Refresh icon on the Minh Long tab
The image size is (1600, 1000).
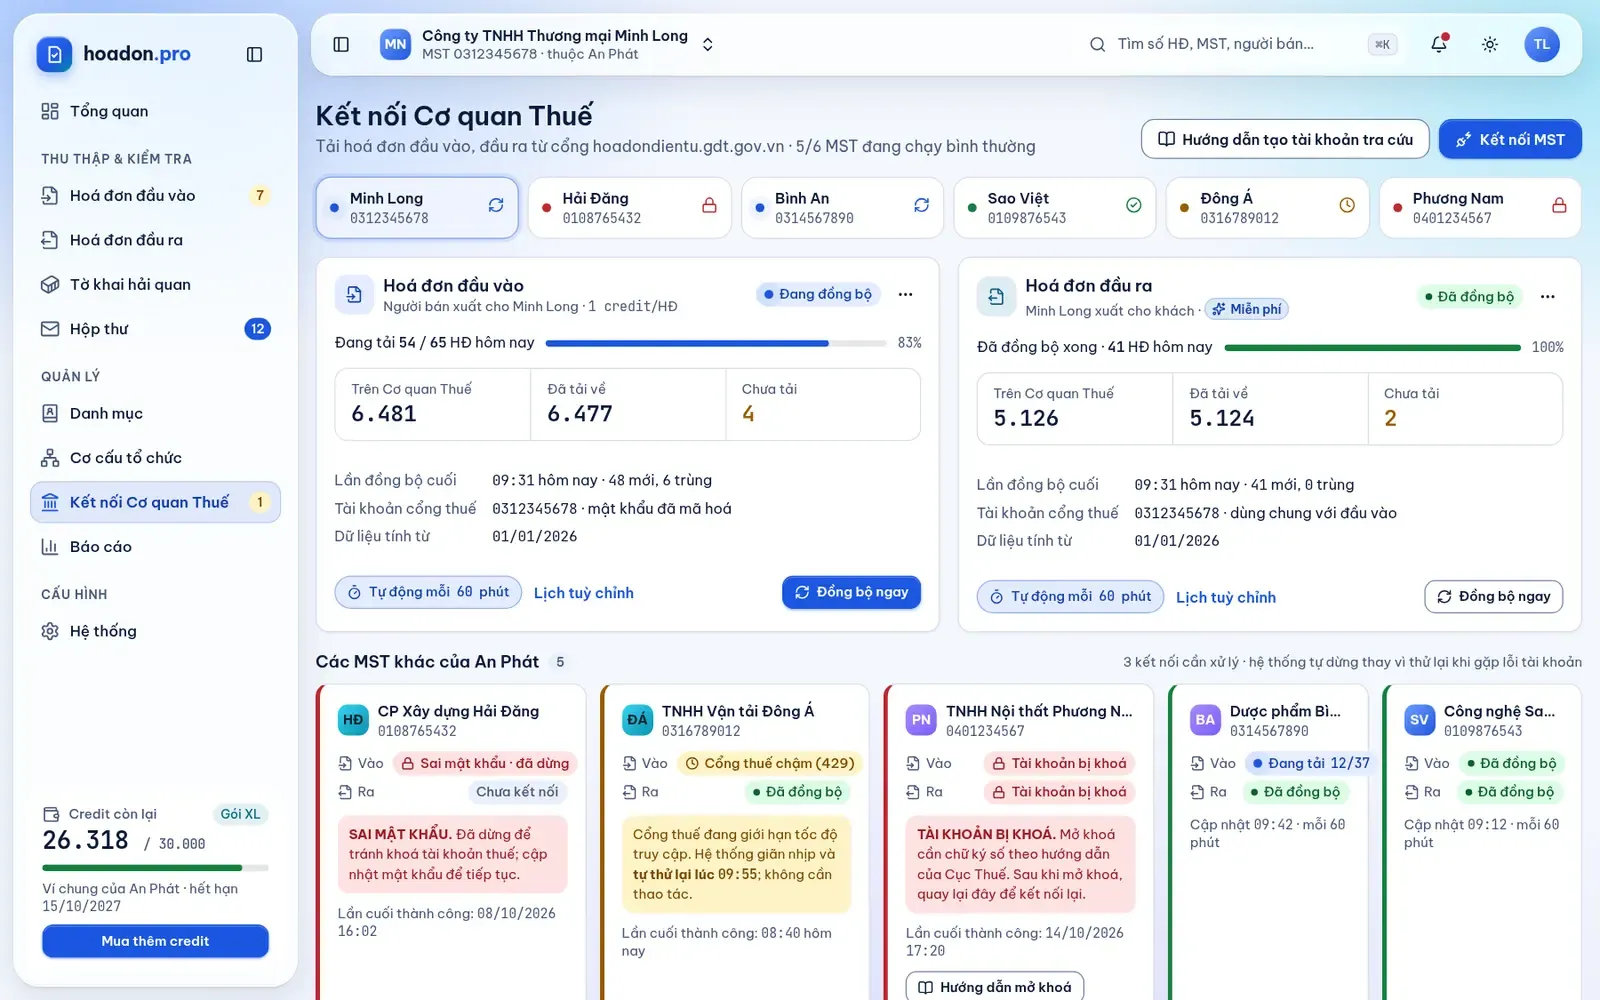(x=496, y=205)
